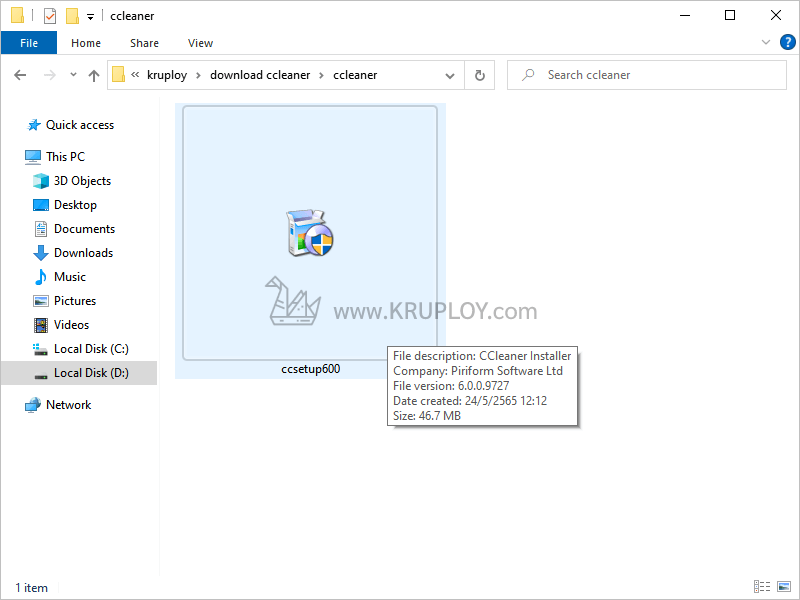Click the ccsetup600 file name
Viewport: 800px width, 600px height.
tap(310, 369)
